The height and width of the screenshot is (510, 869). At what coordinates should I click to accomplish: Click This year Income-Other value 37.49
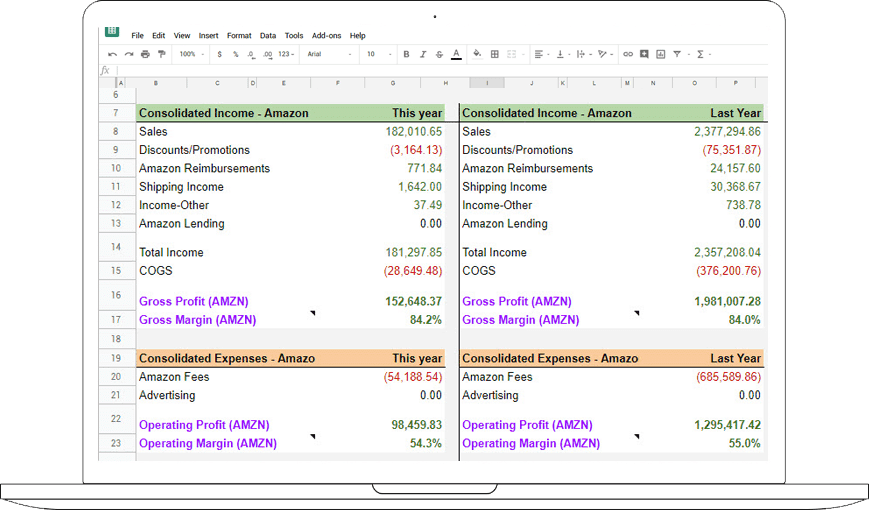pos(427,205)
